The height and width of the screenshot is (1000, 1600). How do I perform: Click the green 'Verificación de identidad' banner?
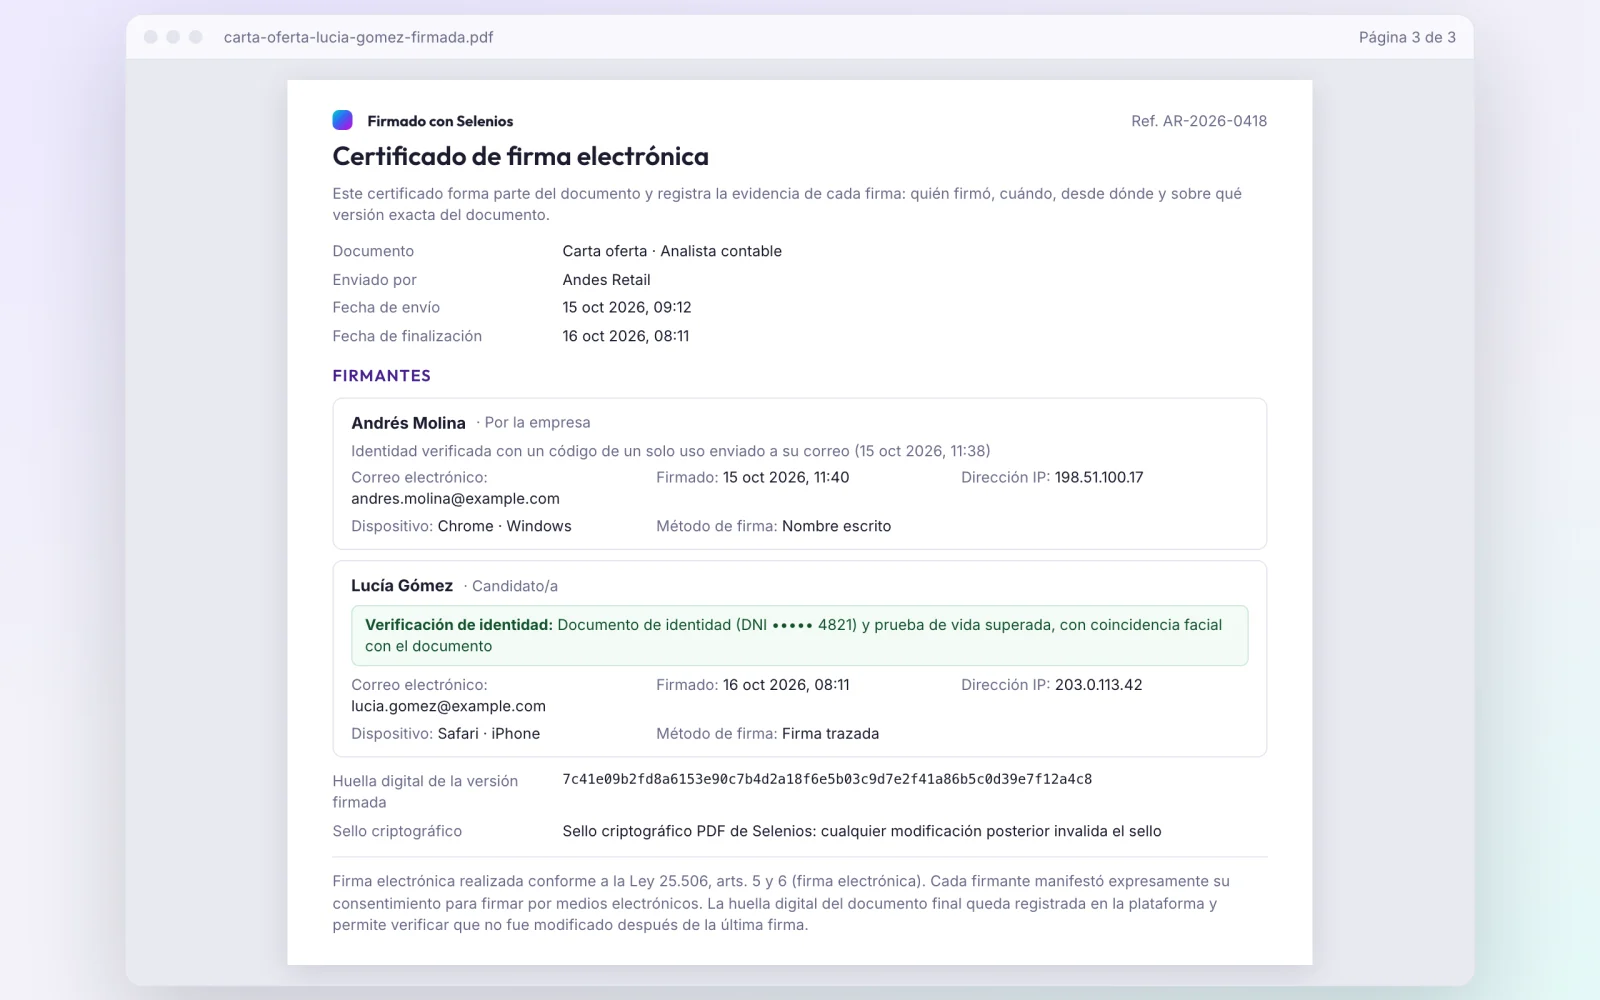(x=799, y=635)
